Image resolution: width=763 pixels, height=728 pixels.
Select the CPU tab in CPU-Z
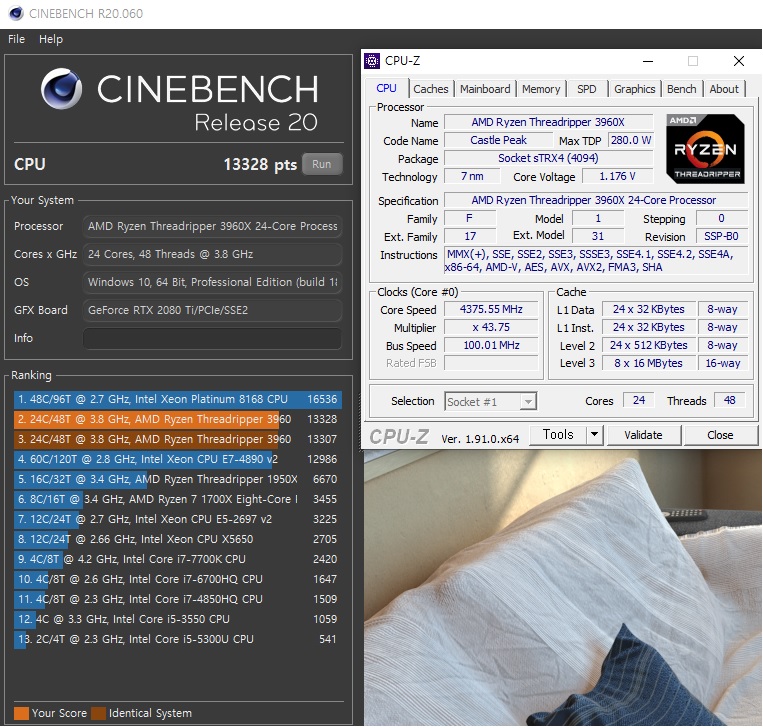[386, 88]
